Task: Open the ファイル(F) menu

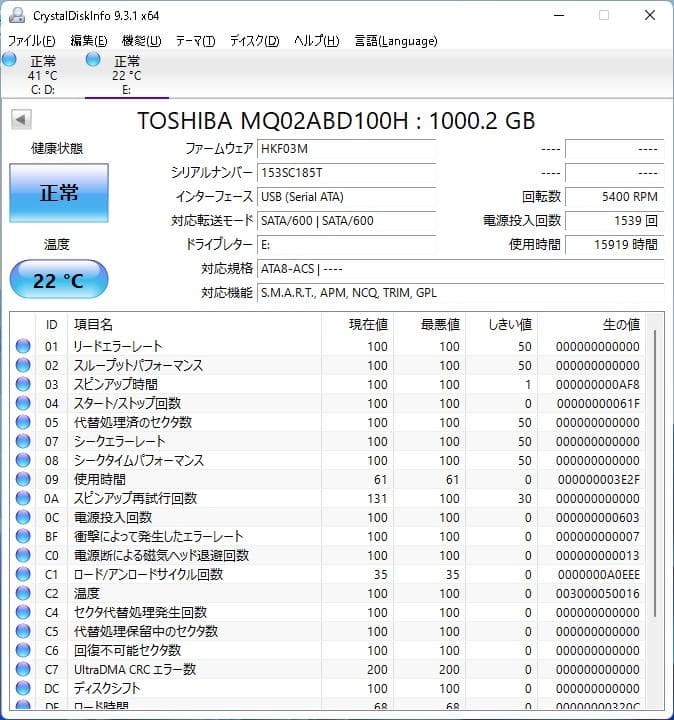Action: tap(32, 41)
